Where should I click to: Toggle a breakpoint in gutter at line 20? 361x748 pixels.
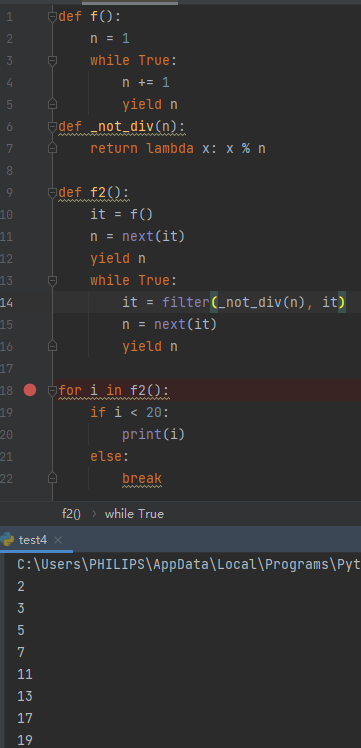[30, 435]
